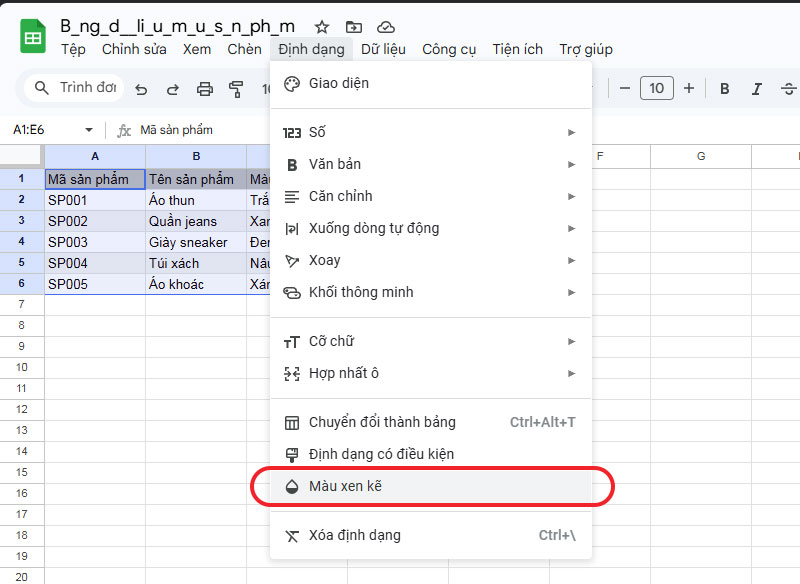Star the spreadsheet document
Screen dimensions: 800x584
pyautogui.click(x=321, y=27)
